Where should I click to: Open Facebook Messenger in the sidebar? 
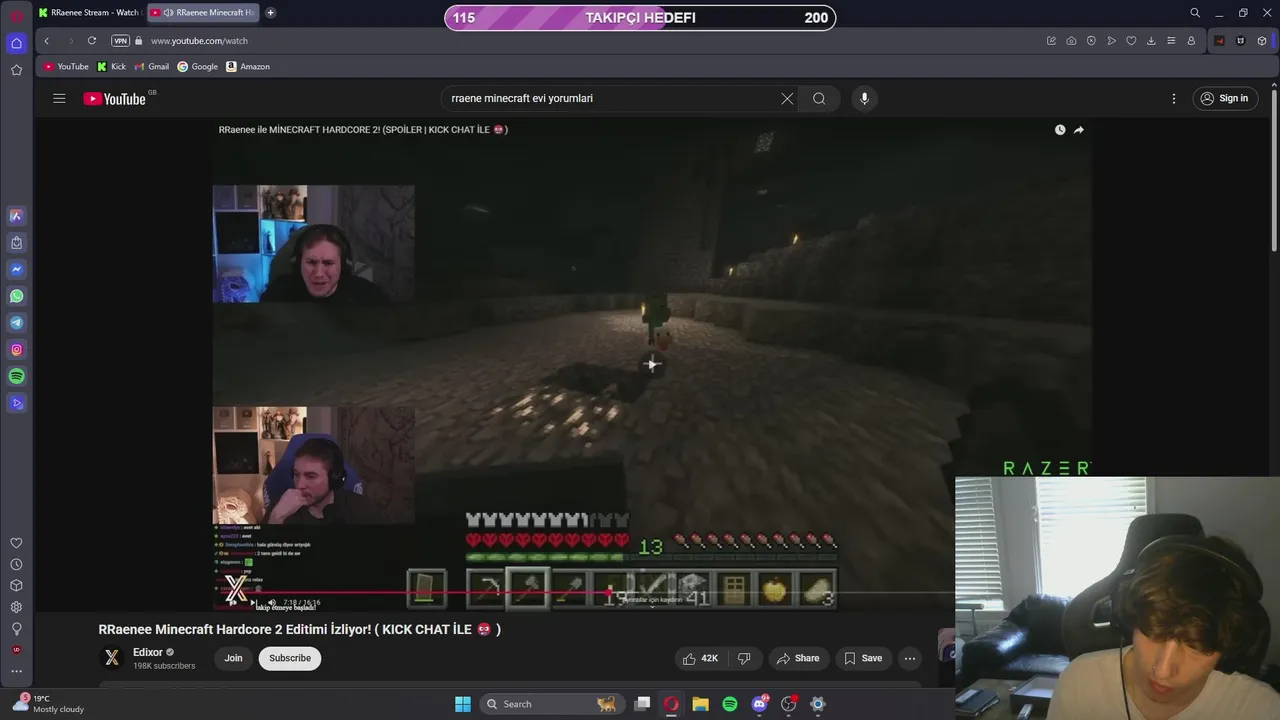point(16,269)
